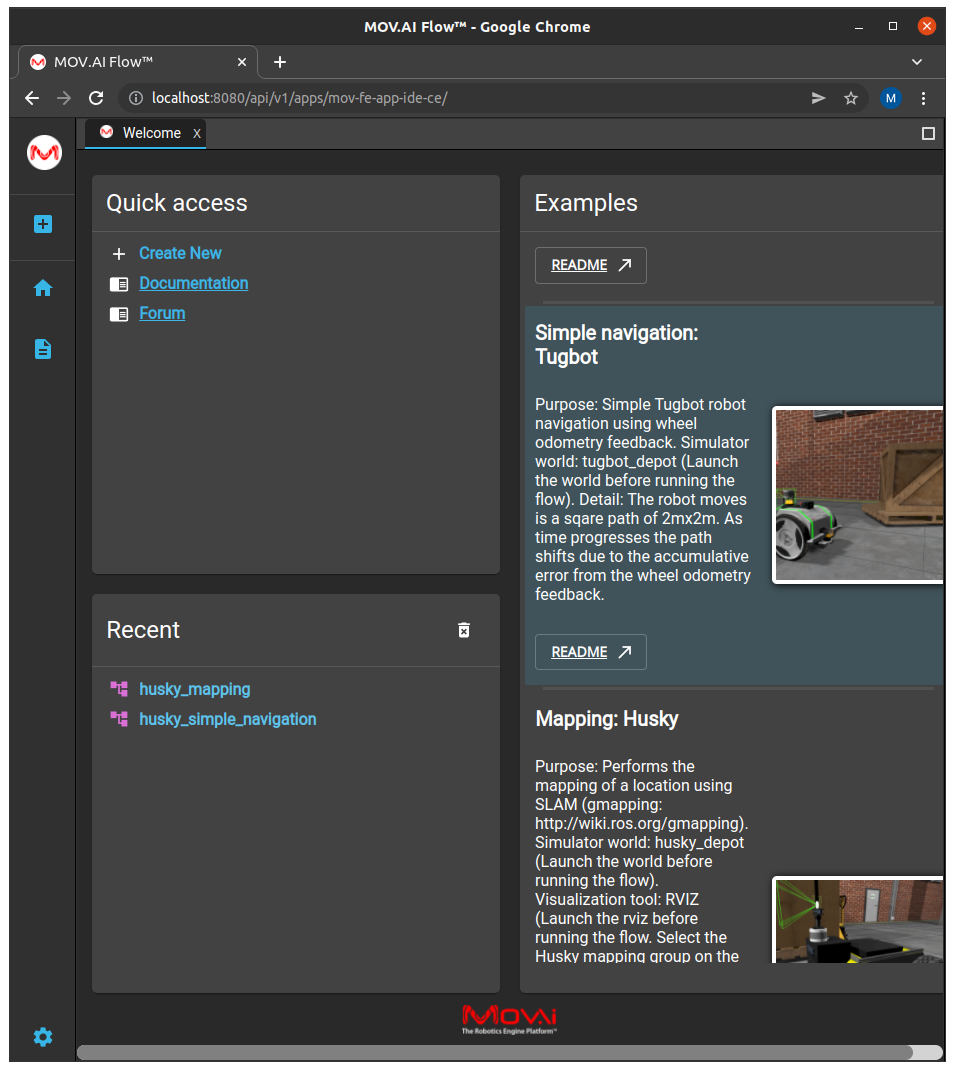Click the plus icon beside Create New
Image resolution: width=955 pixels, height=1071 pixels.
tap(119, 254)
